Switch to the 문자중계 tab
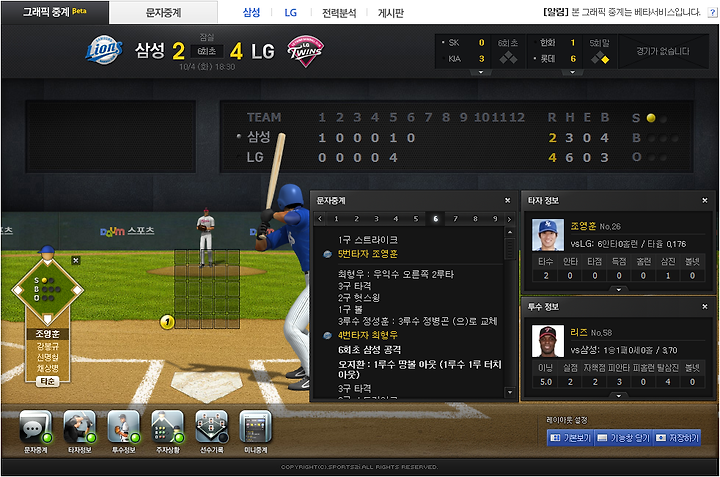Image resolution: width=720 pixels, height=477 pixels. click(163, 13)
